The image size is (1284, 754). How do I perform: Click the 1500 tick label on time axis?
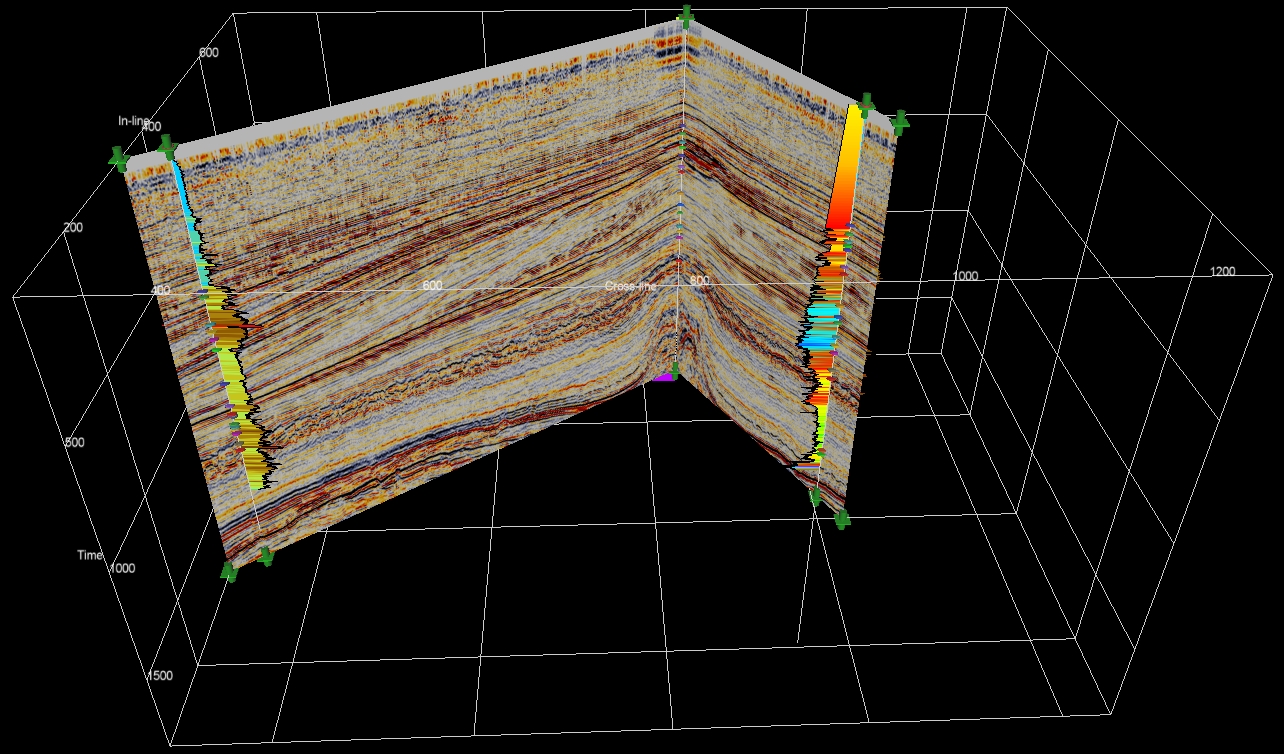(160, 676)
